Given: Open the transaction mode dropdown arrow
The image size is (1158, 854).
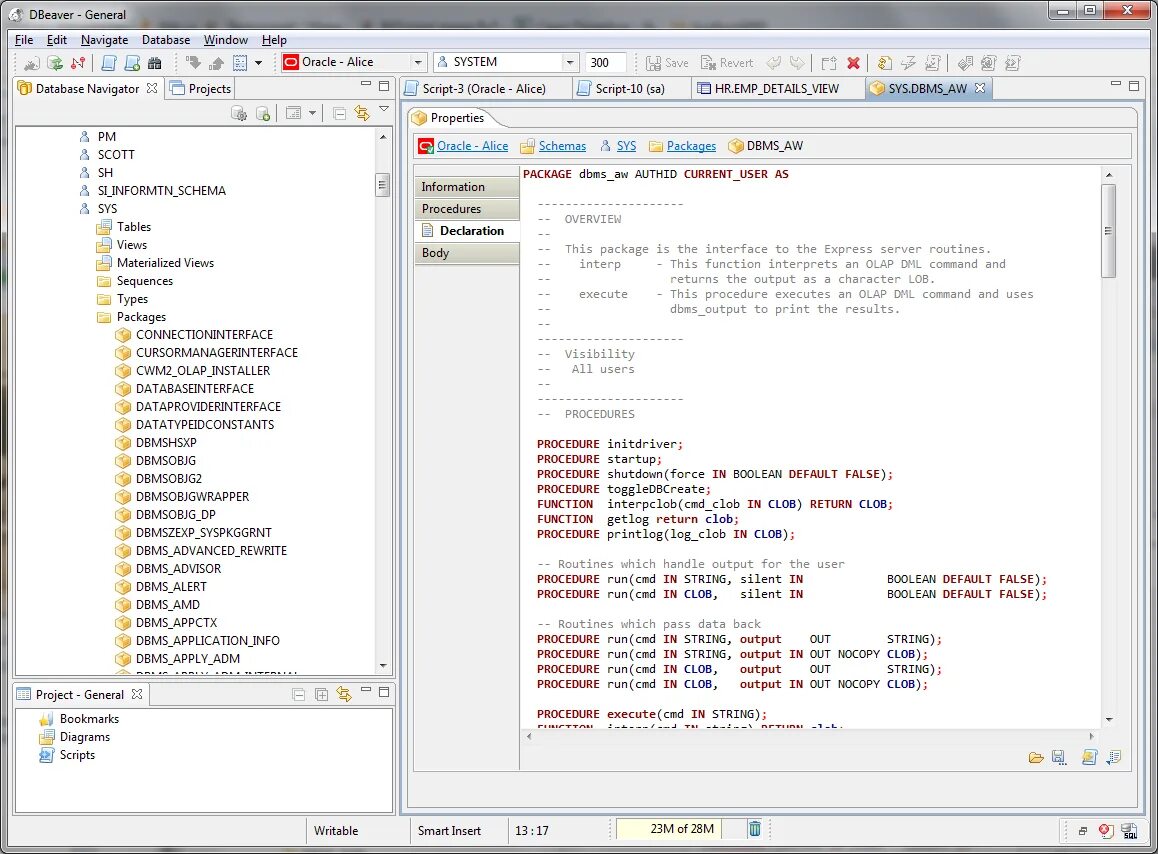Looking at the screenshot, I should pyautogui.click(x=258, y=63).
